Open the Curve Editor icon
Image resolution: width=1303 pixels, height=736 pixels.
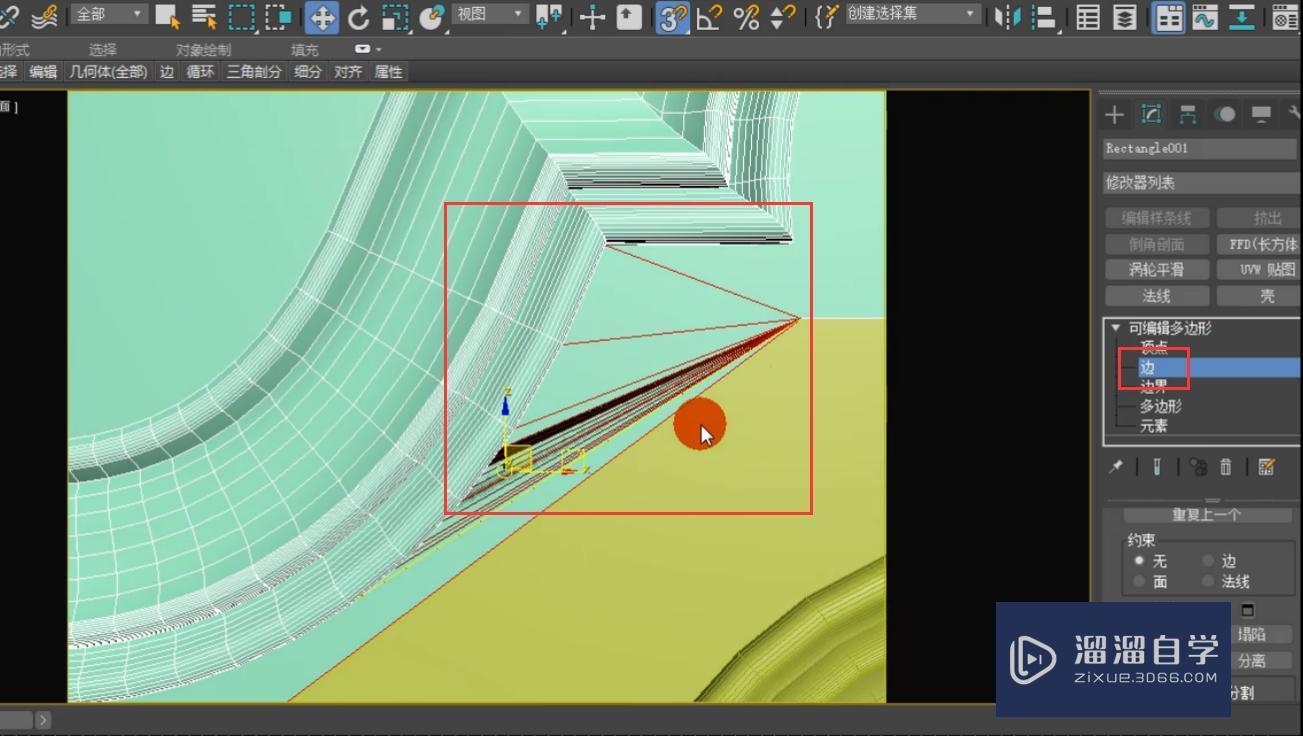click(1205, 16)
